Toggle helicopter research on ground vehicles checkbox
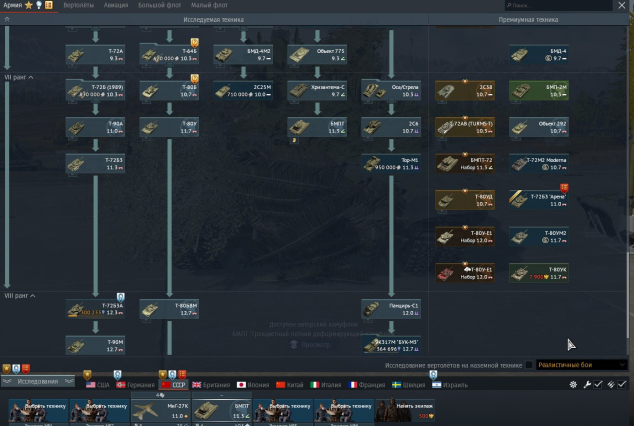The width and height of the screenshot is (634, 426). (x=529, y=366)
